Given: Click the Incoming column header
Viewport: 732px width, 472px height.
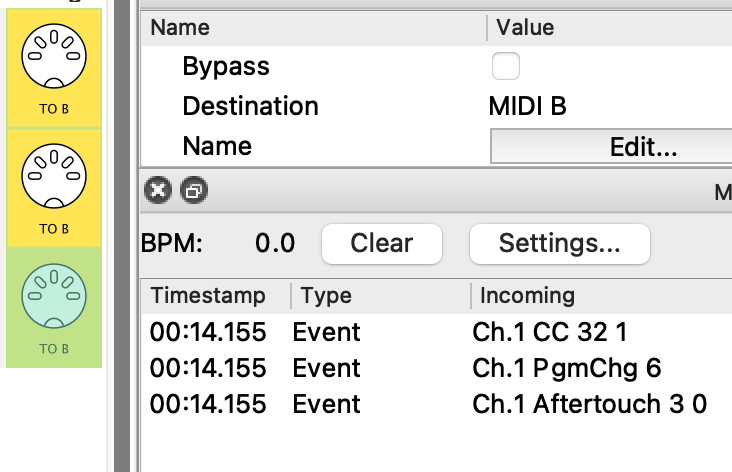Looking at the screenshot, I should (527, 296).
